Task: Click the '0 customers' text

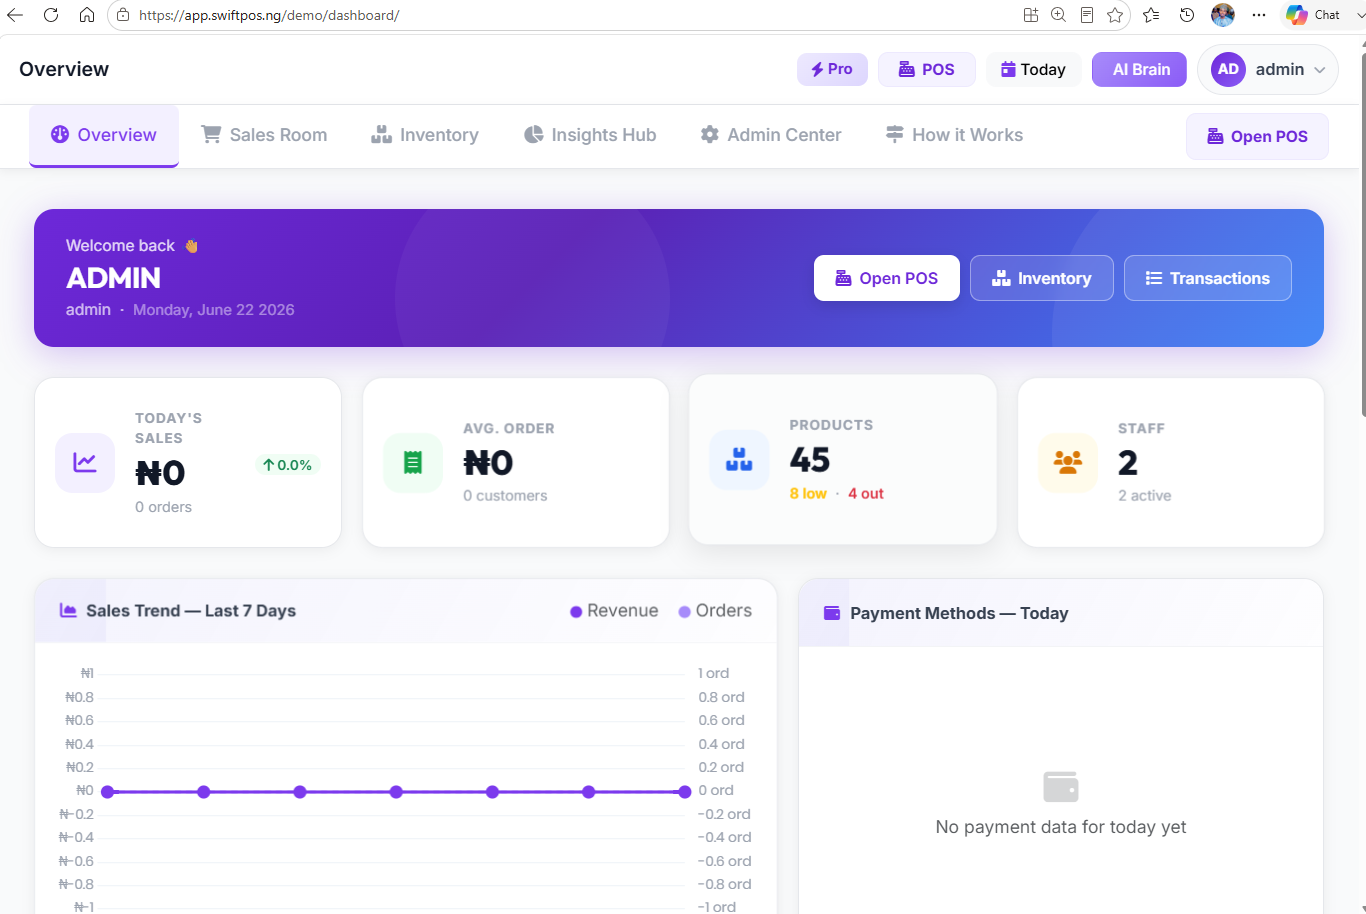Action: pos(505,496)
